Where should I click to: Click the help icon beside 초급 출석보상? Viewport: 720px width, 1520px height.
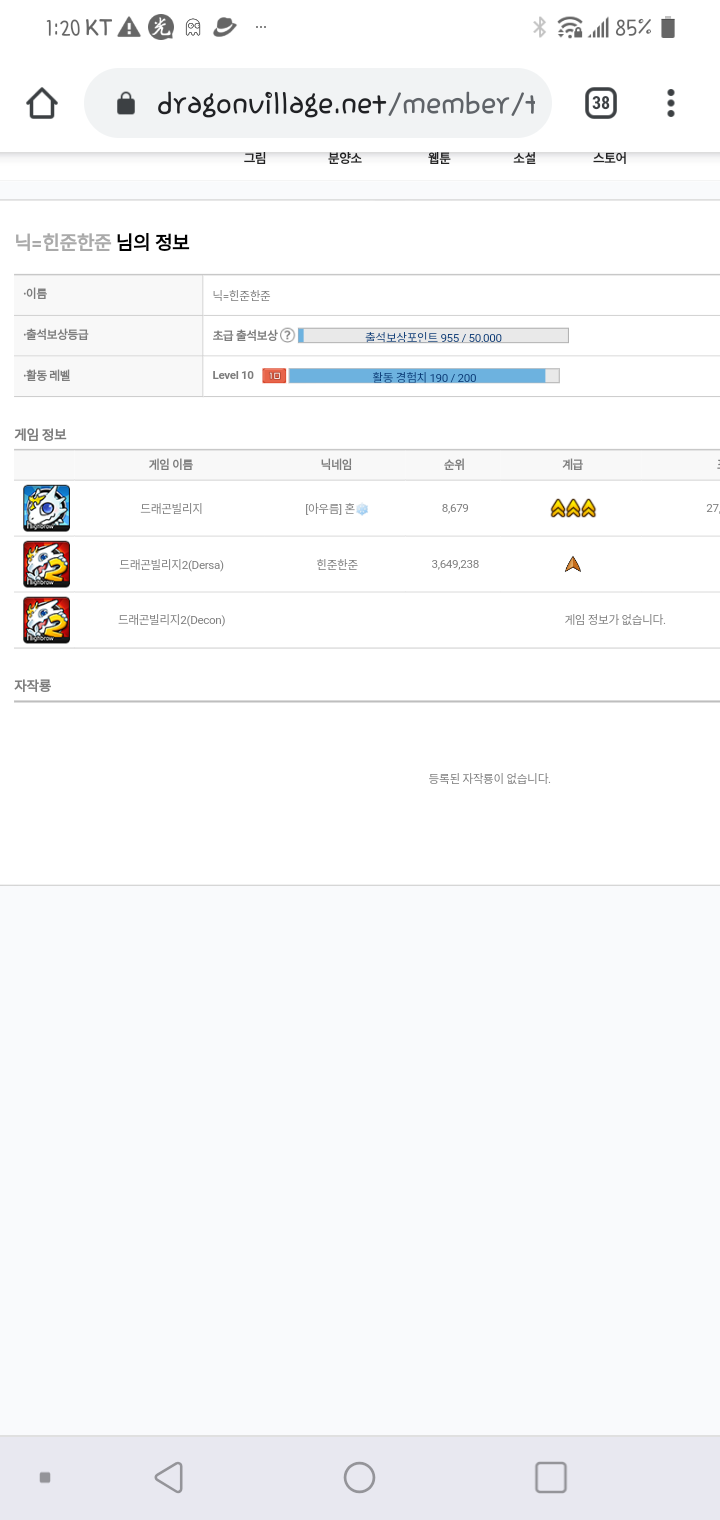287,336
